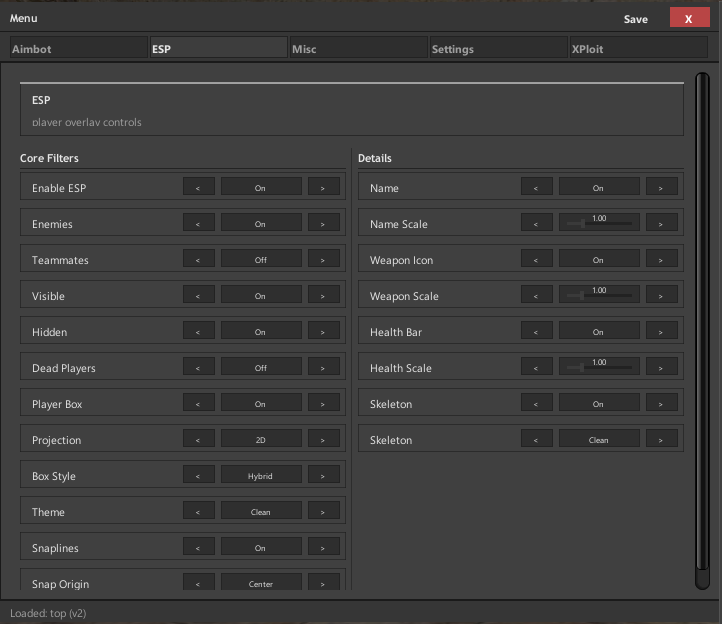Toggle the Player Box On value
This screenshot has height=624, width=722.
(261, 402)
